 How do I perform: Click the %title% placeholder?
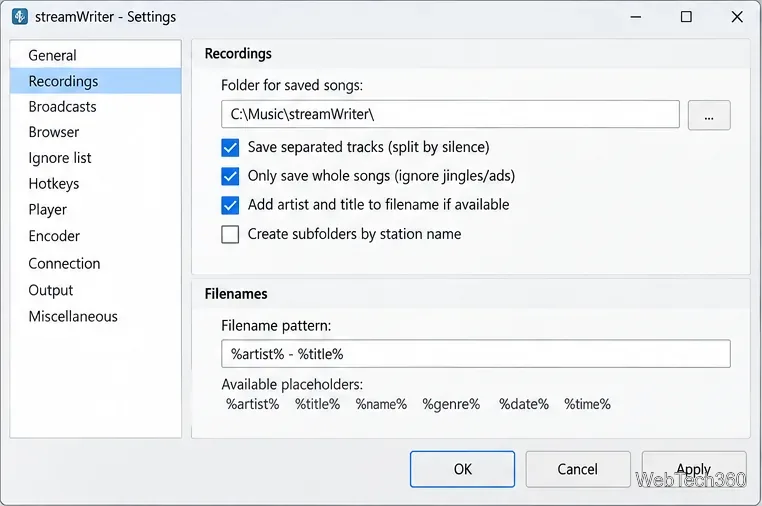click(317, 404)
